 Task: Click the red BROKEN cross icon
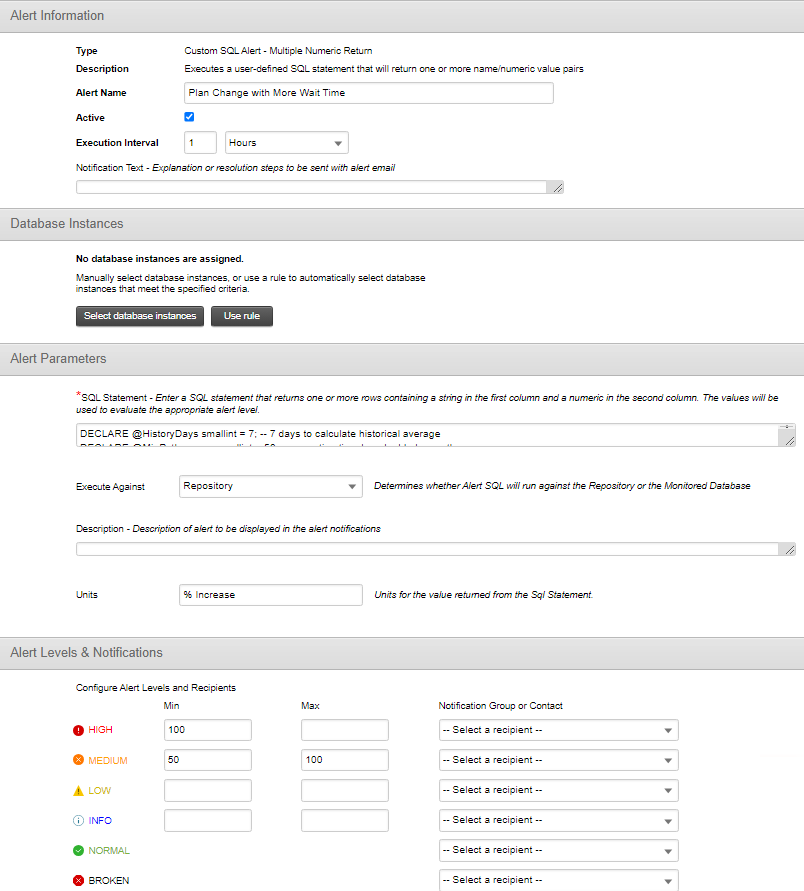tap(78, 880)
